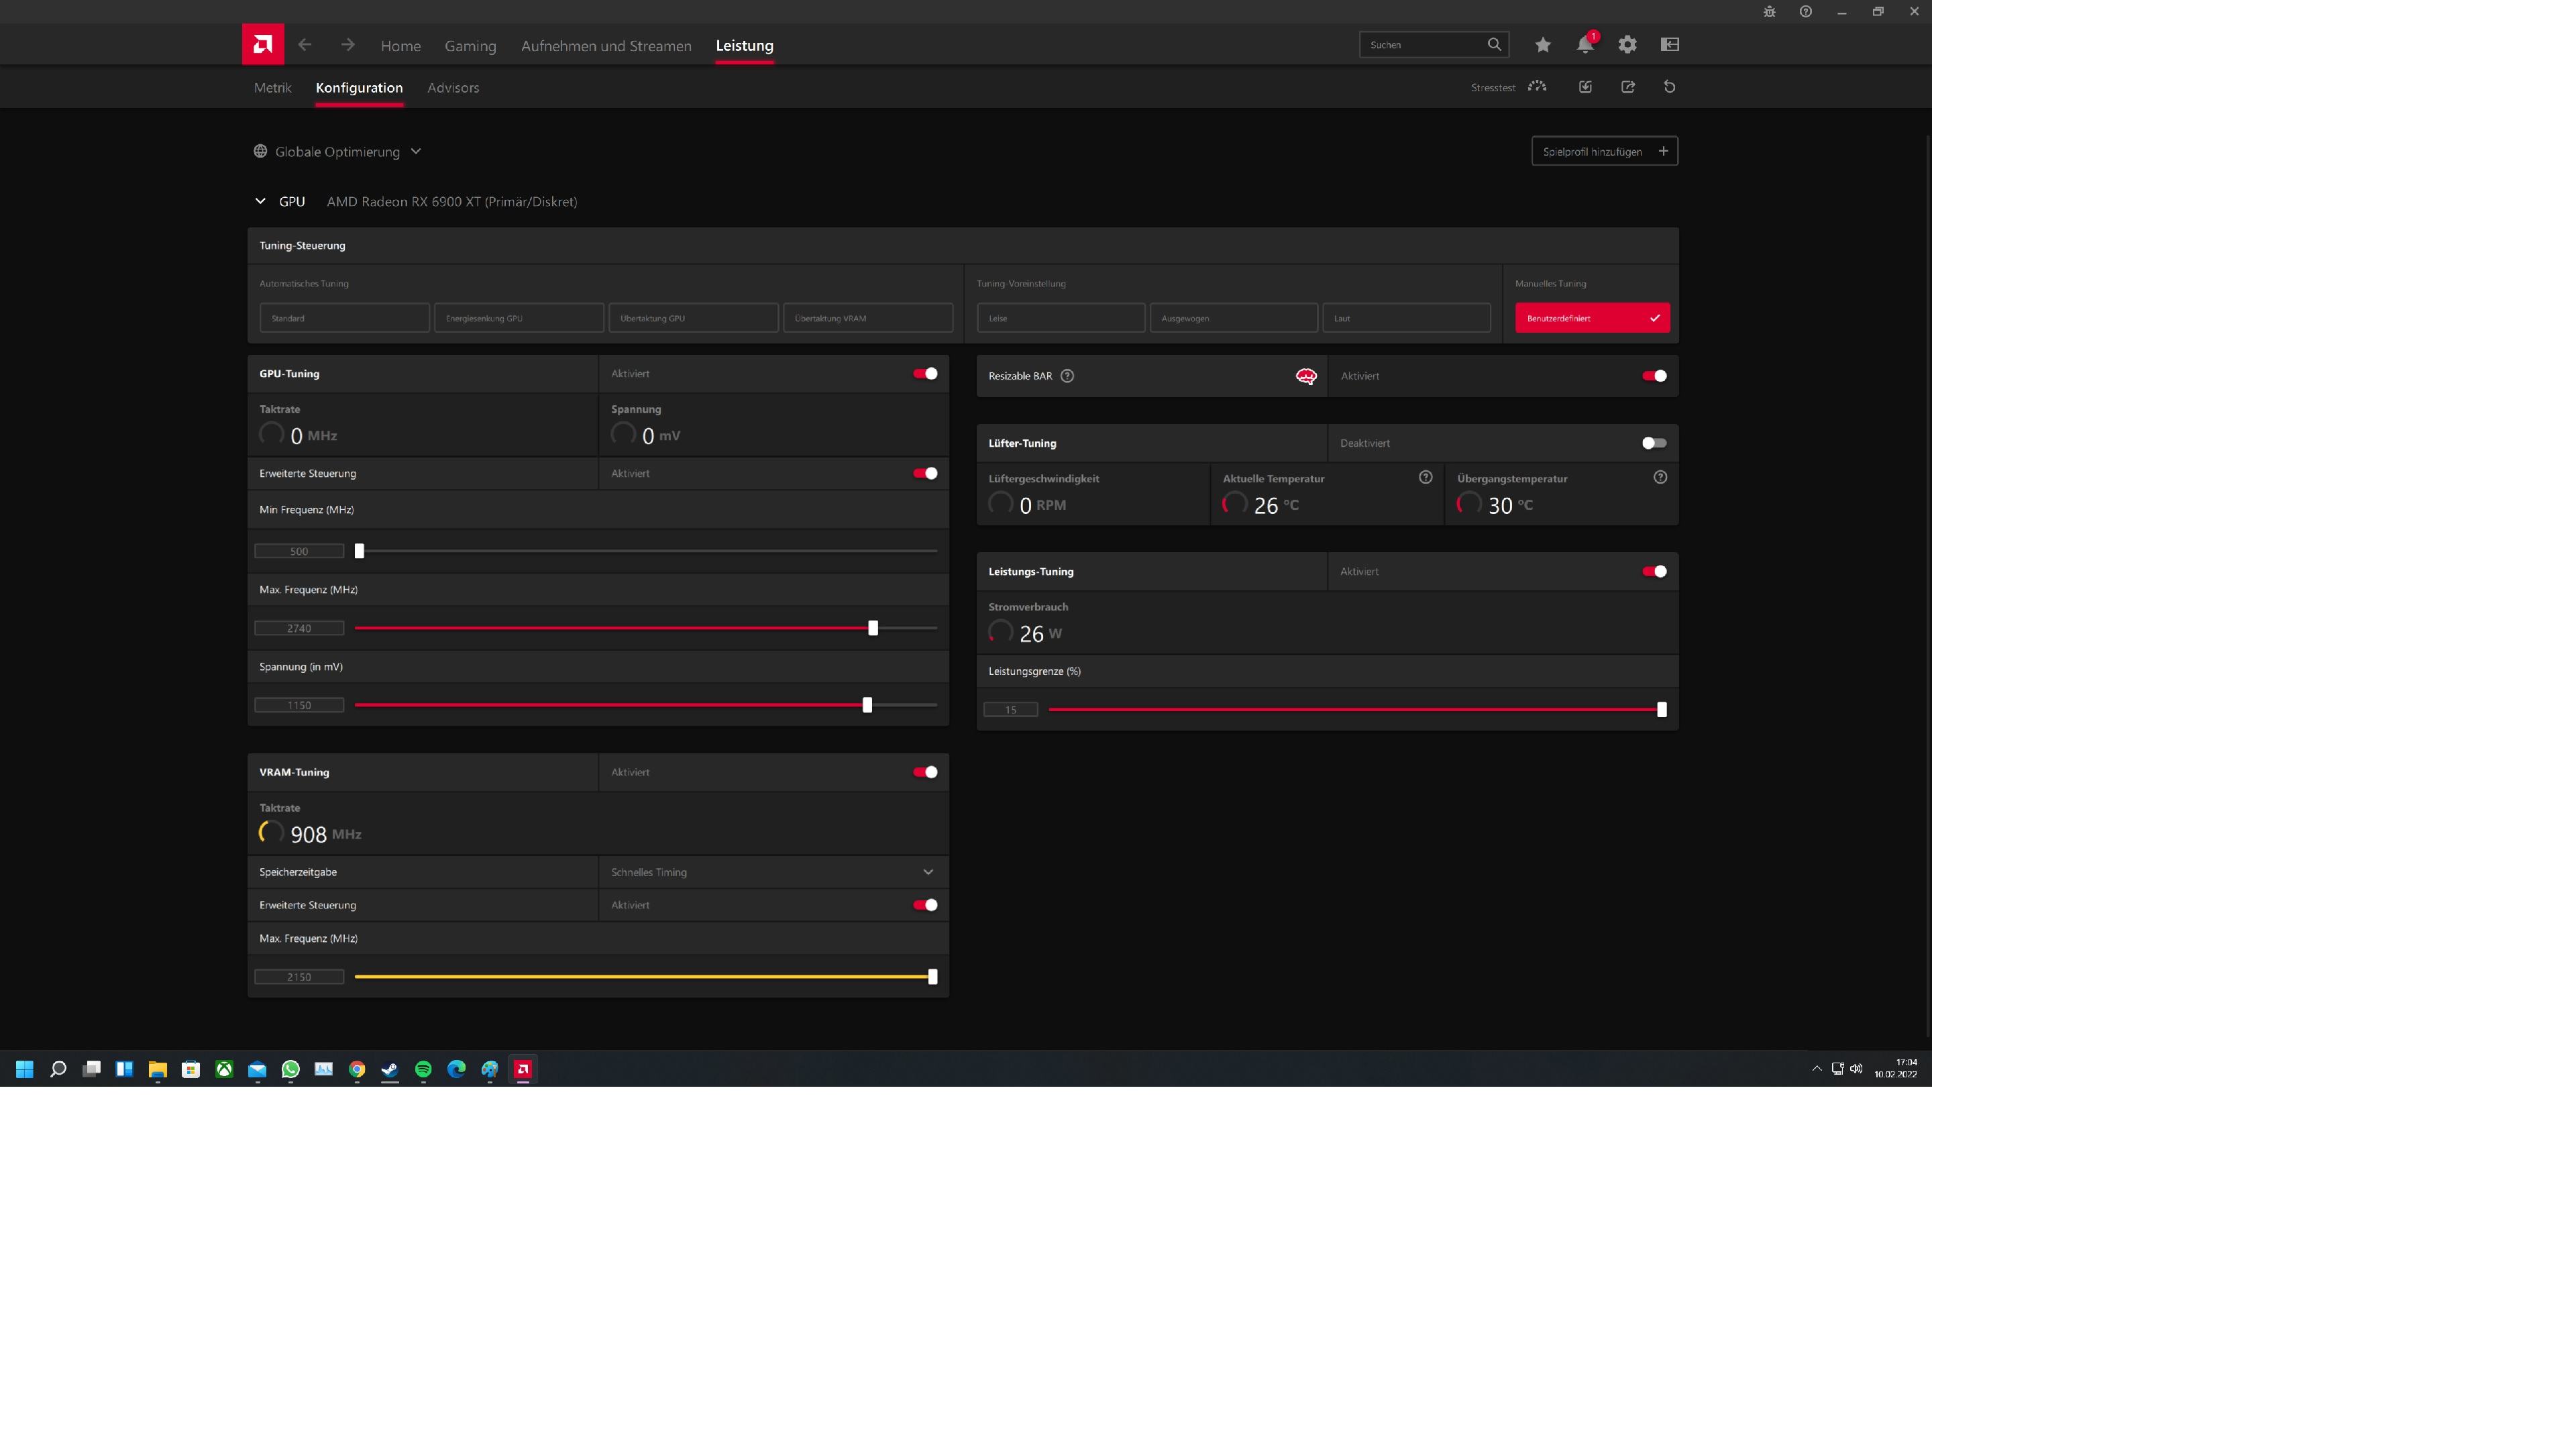This screenshot has width=2576, height=1449.
Task: Switch to the Metrik tab
Action: (x=272, y=88)
